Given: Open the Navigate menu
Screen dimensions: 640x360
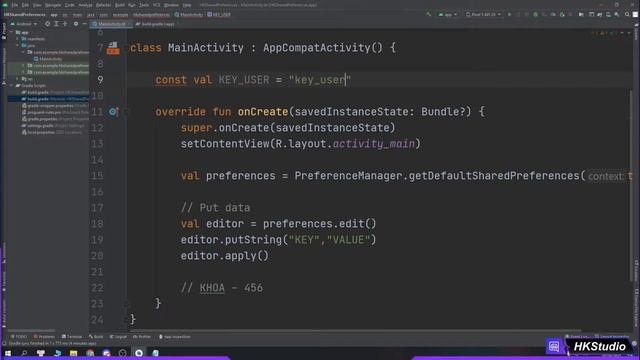Looking at the screenshot, I should pyautogui.click(x=53, y=5).
